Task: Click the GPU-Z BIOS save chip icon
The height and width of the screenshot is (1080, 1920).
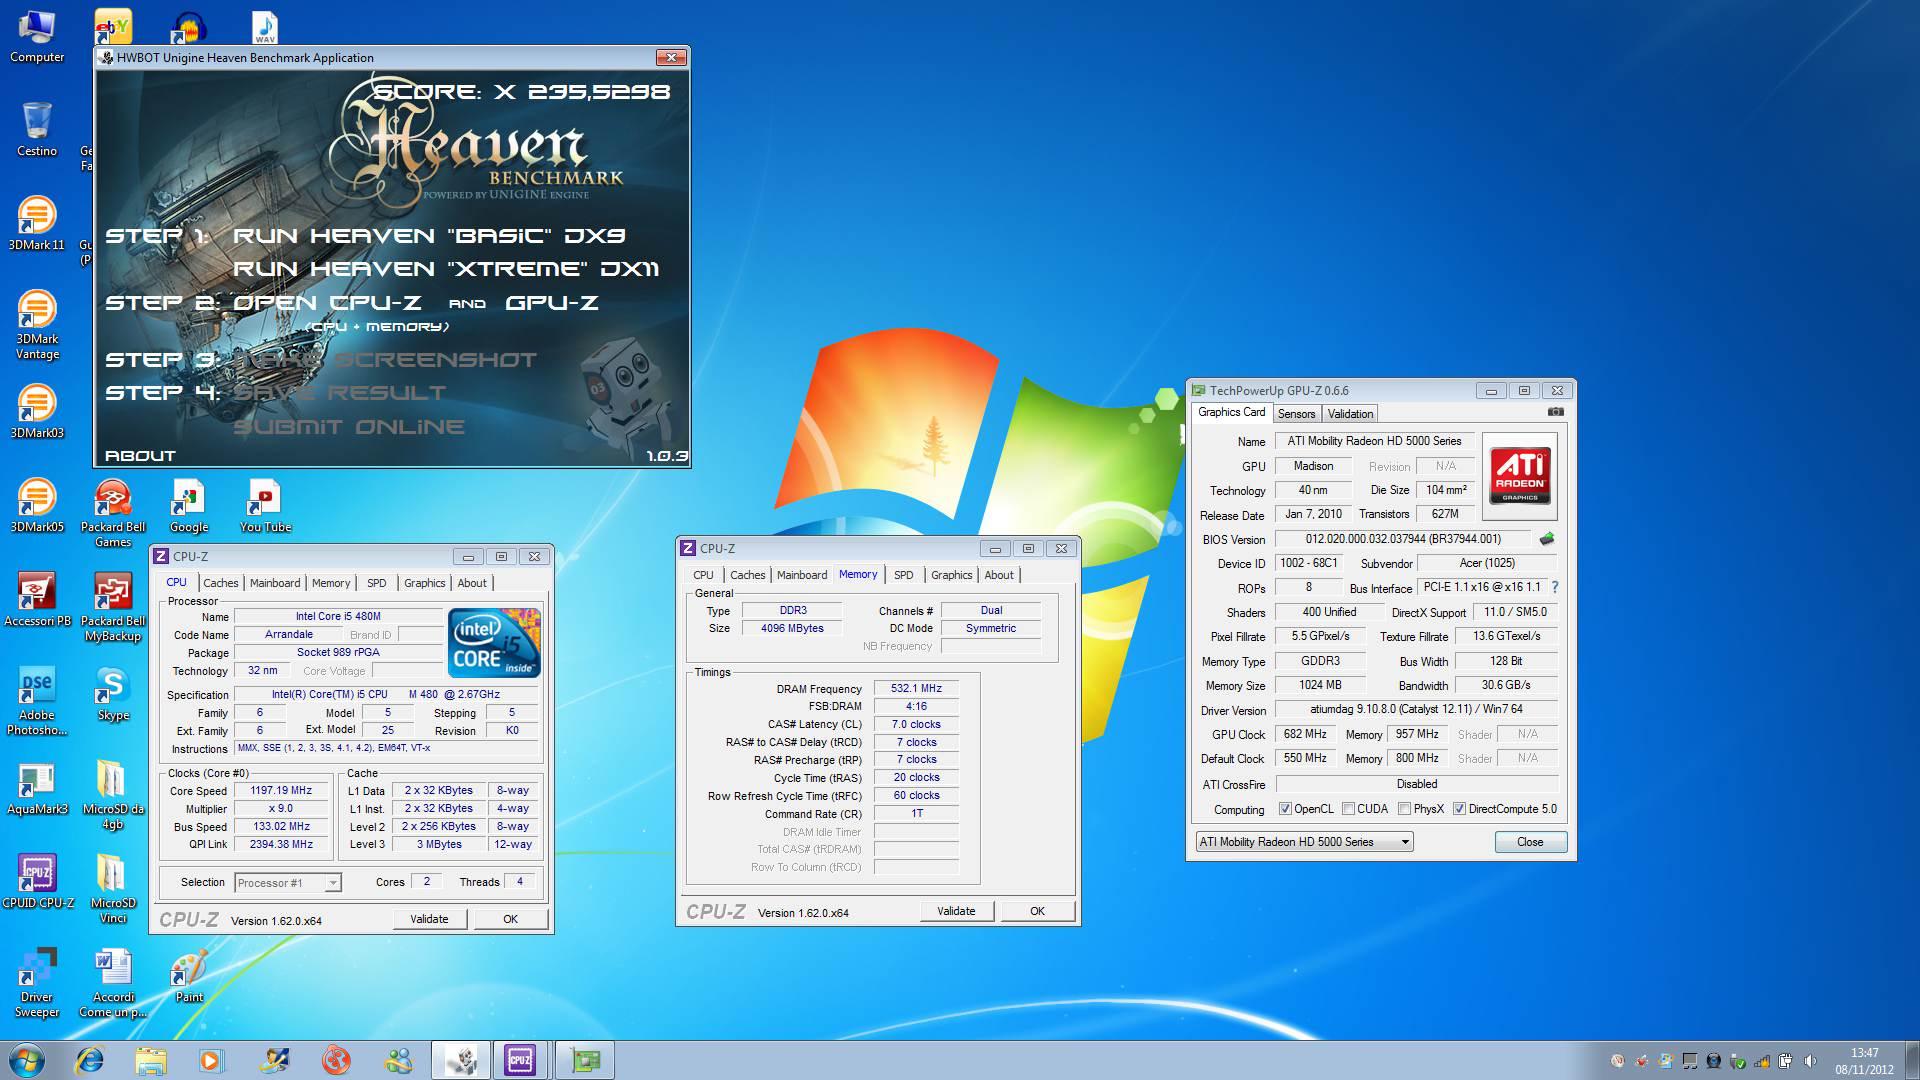Action: point(1547,539)
